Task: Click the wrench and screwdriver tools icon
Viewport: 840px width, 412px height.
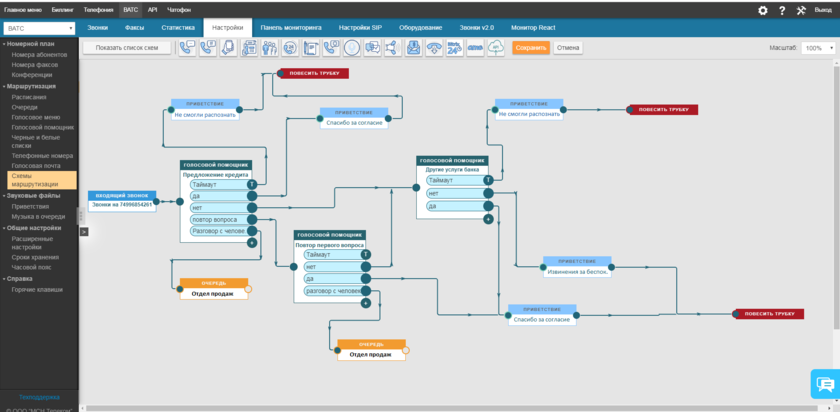Action: click(801, 10)
